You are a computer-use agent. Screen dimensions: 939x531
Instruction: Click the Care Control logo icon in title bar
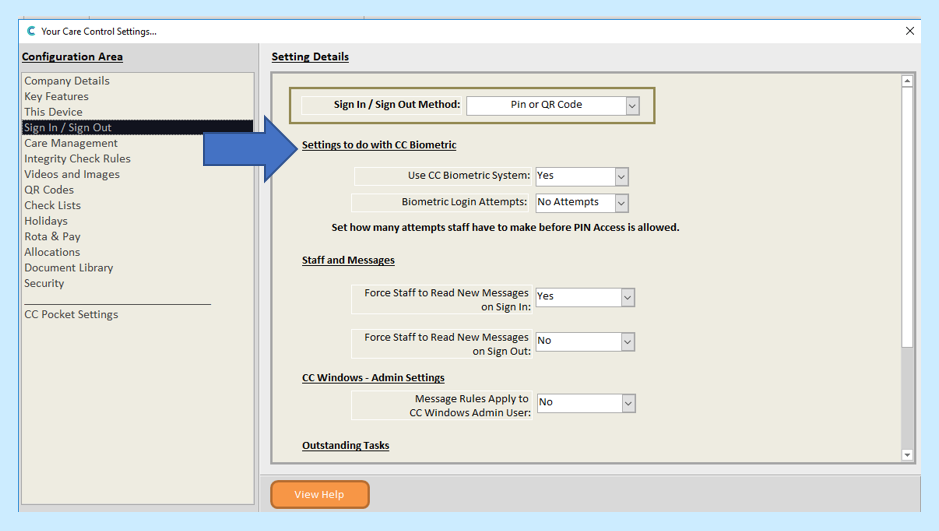click(32, 31)
